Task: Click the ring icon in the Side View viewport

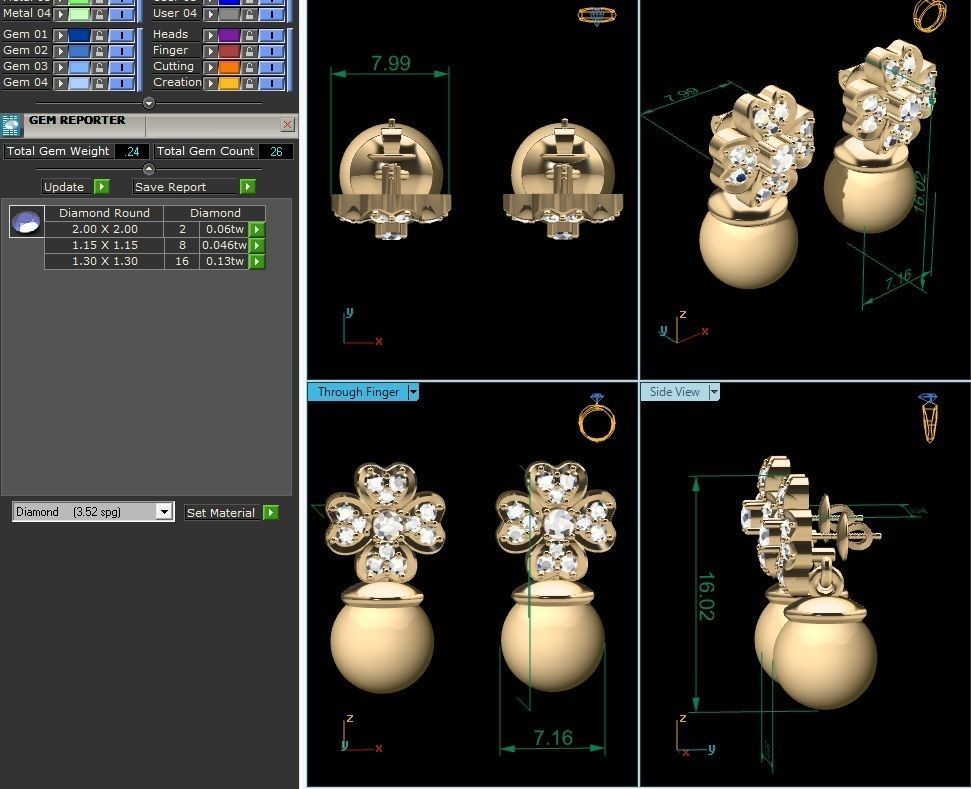Action: click(929, 418)
